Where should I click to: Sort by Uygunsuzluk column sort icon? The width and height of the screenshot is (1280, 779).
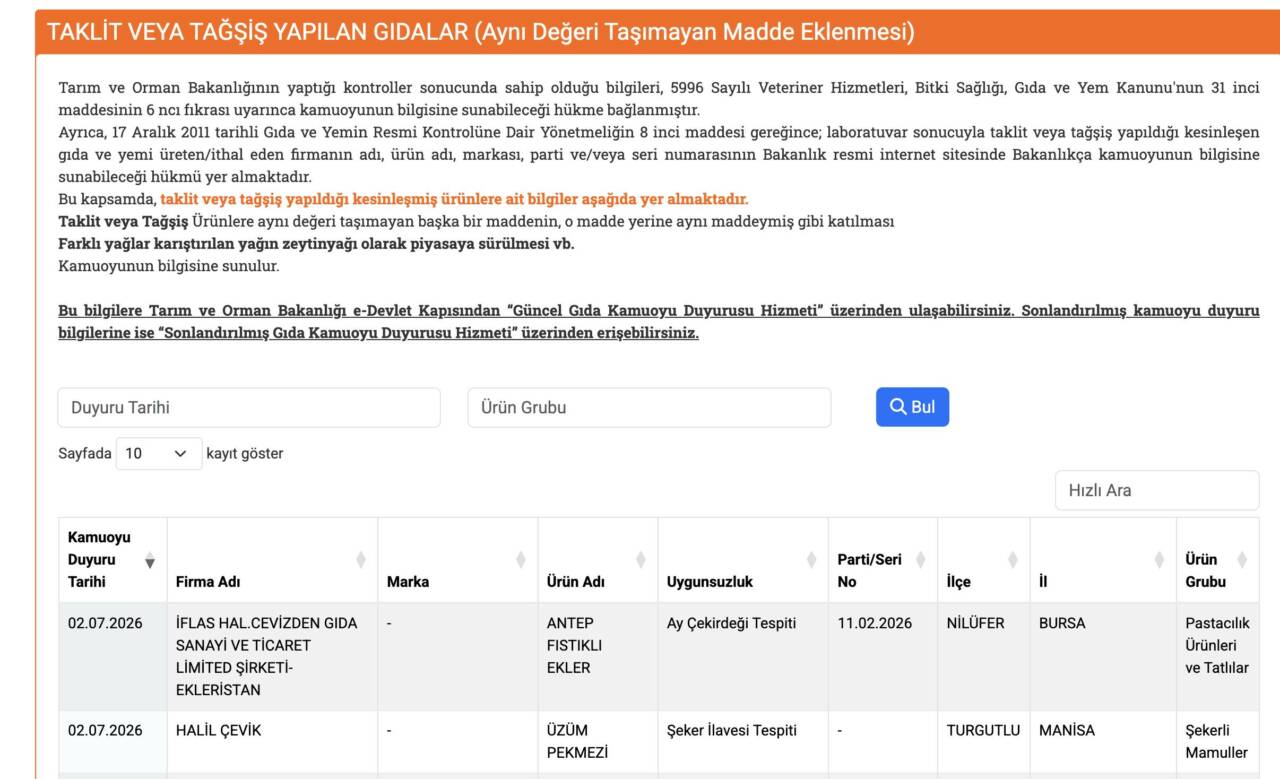[x=811, y=560]
